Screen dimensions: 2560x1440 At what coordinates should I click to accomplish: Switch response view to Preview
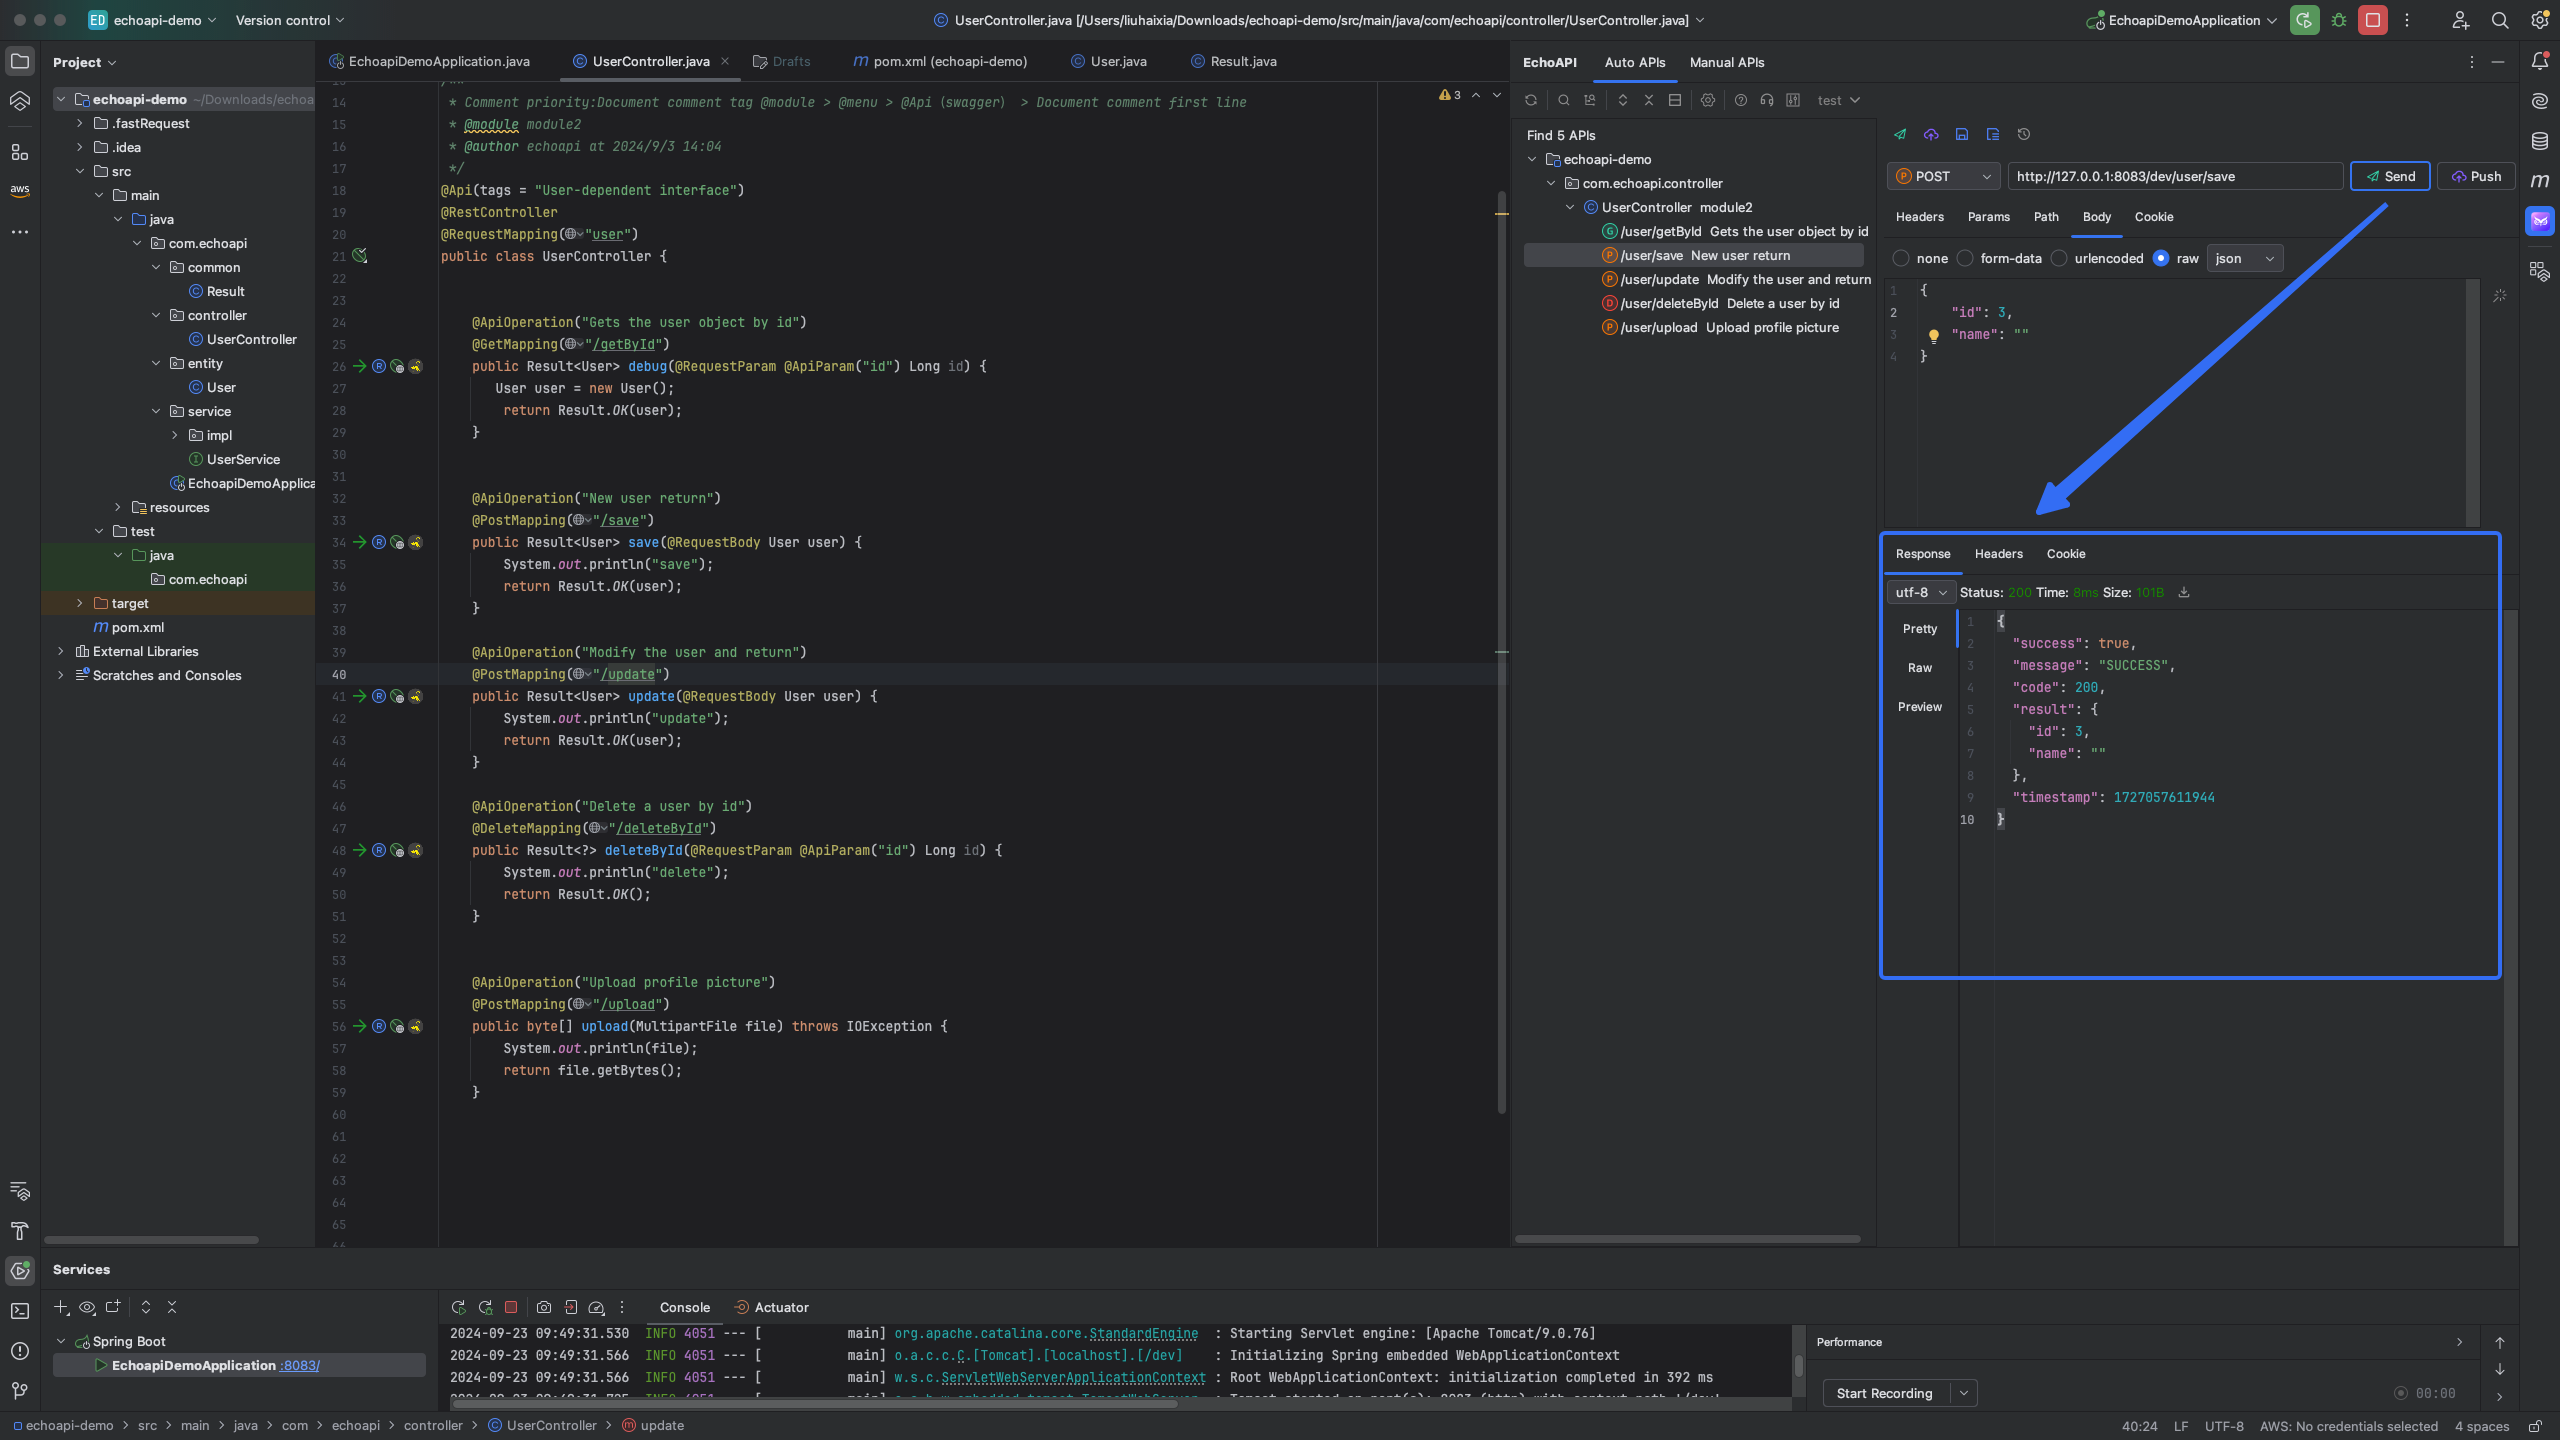point(1919,707)
